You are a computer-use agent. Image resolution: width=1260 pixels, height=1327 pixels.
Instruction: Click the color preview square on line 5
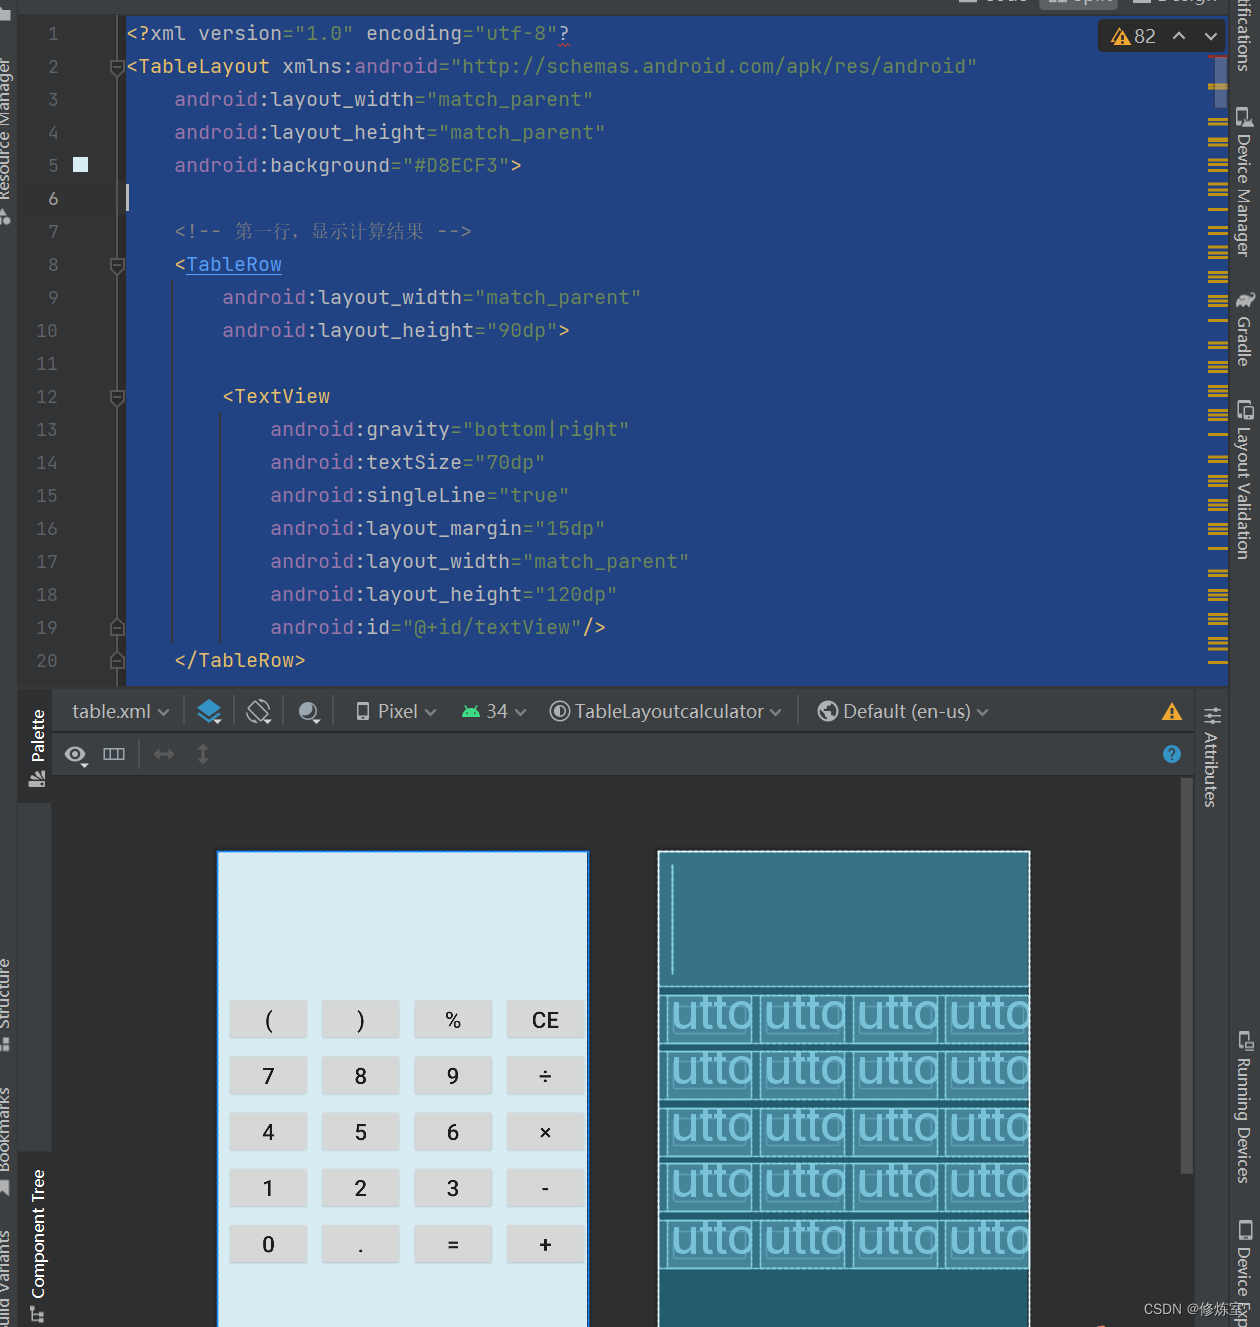point(80,164)
